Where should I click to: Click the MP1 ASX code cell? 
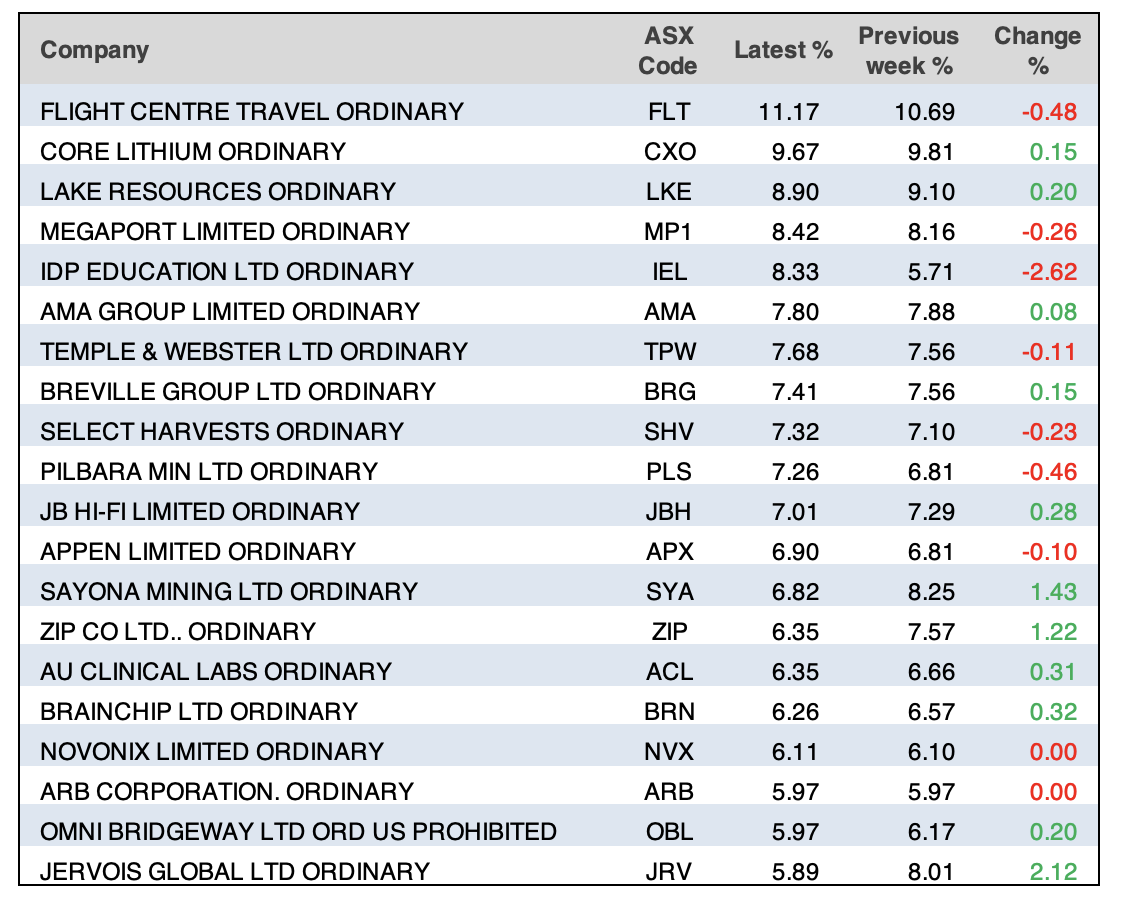[669, 232]
